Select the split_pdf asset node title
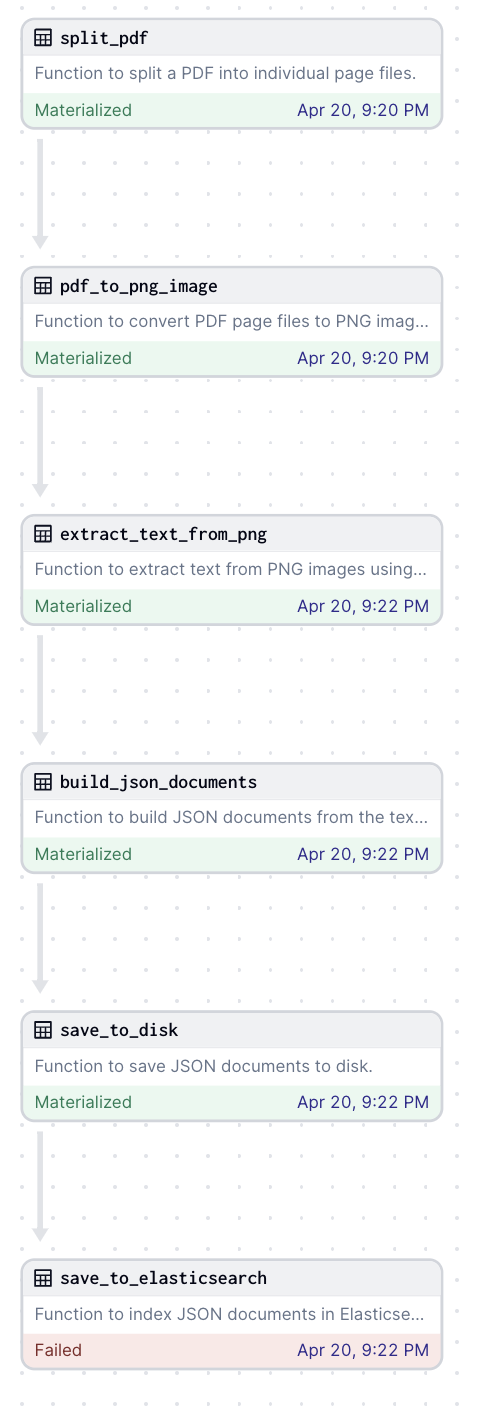The width and height of the screenshot is (484, 1406). [105, 38]
